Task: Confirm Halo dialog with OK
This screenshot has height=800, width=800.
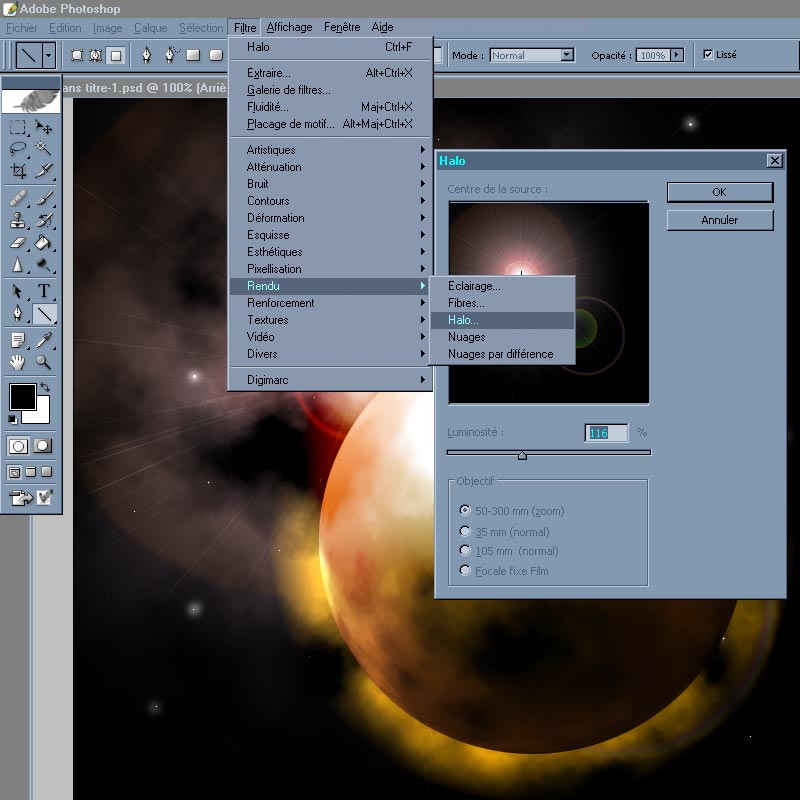Action: point(719,192)
